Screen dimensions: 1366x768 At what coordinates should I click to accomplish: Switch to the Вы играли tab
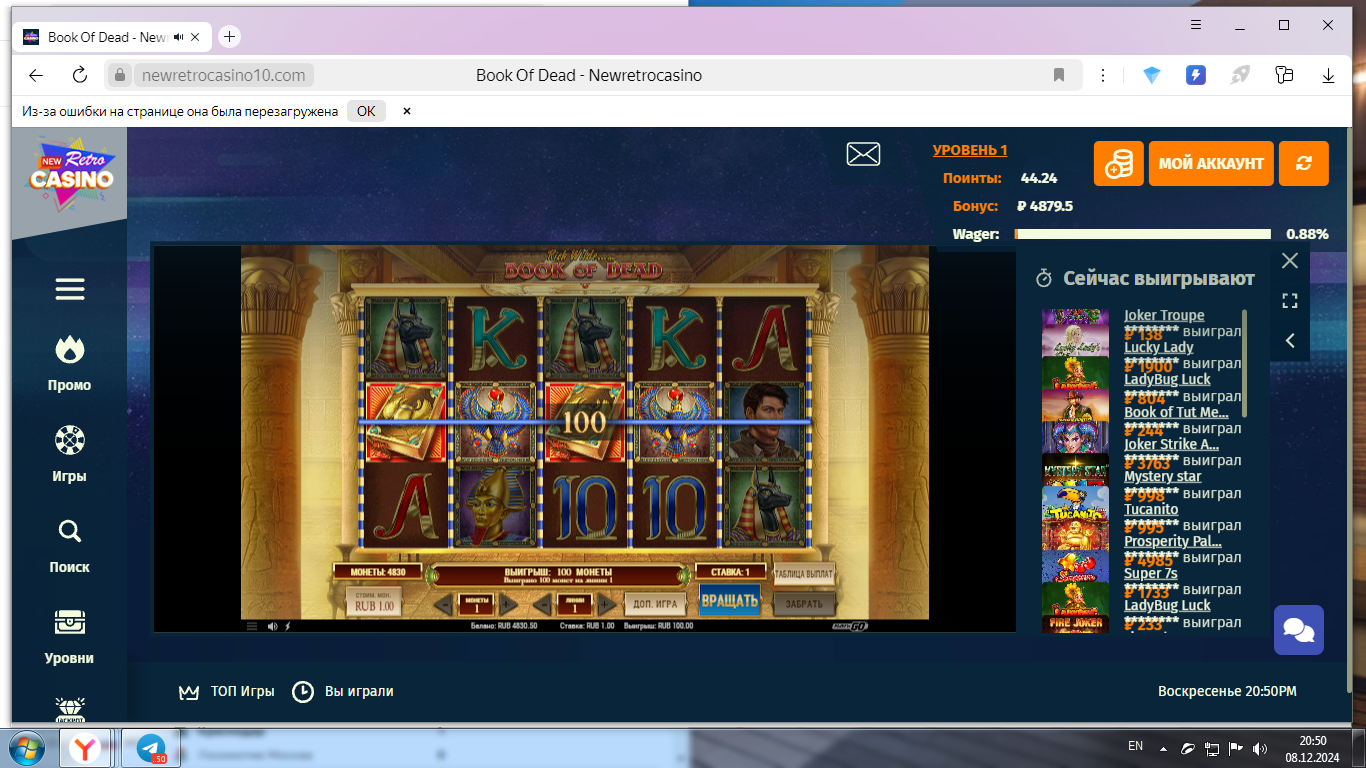pos(342,691)
